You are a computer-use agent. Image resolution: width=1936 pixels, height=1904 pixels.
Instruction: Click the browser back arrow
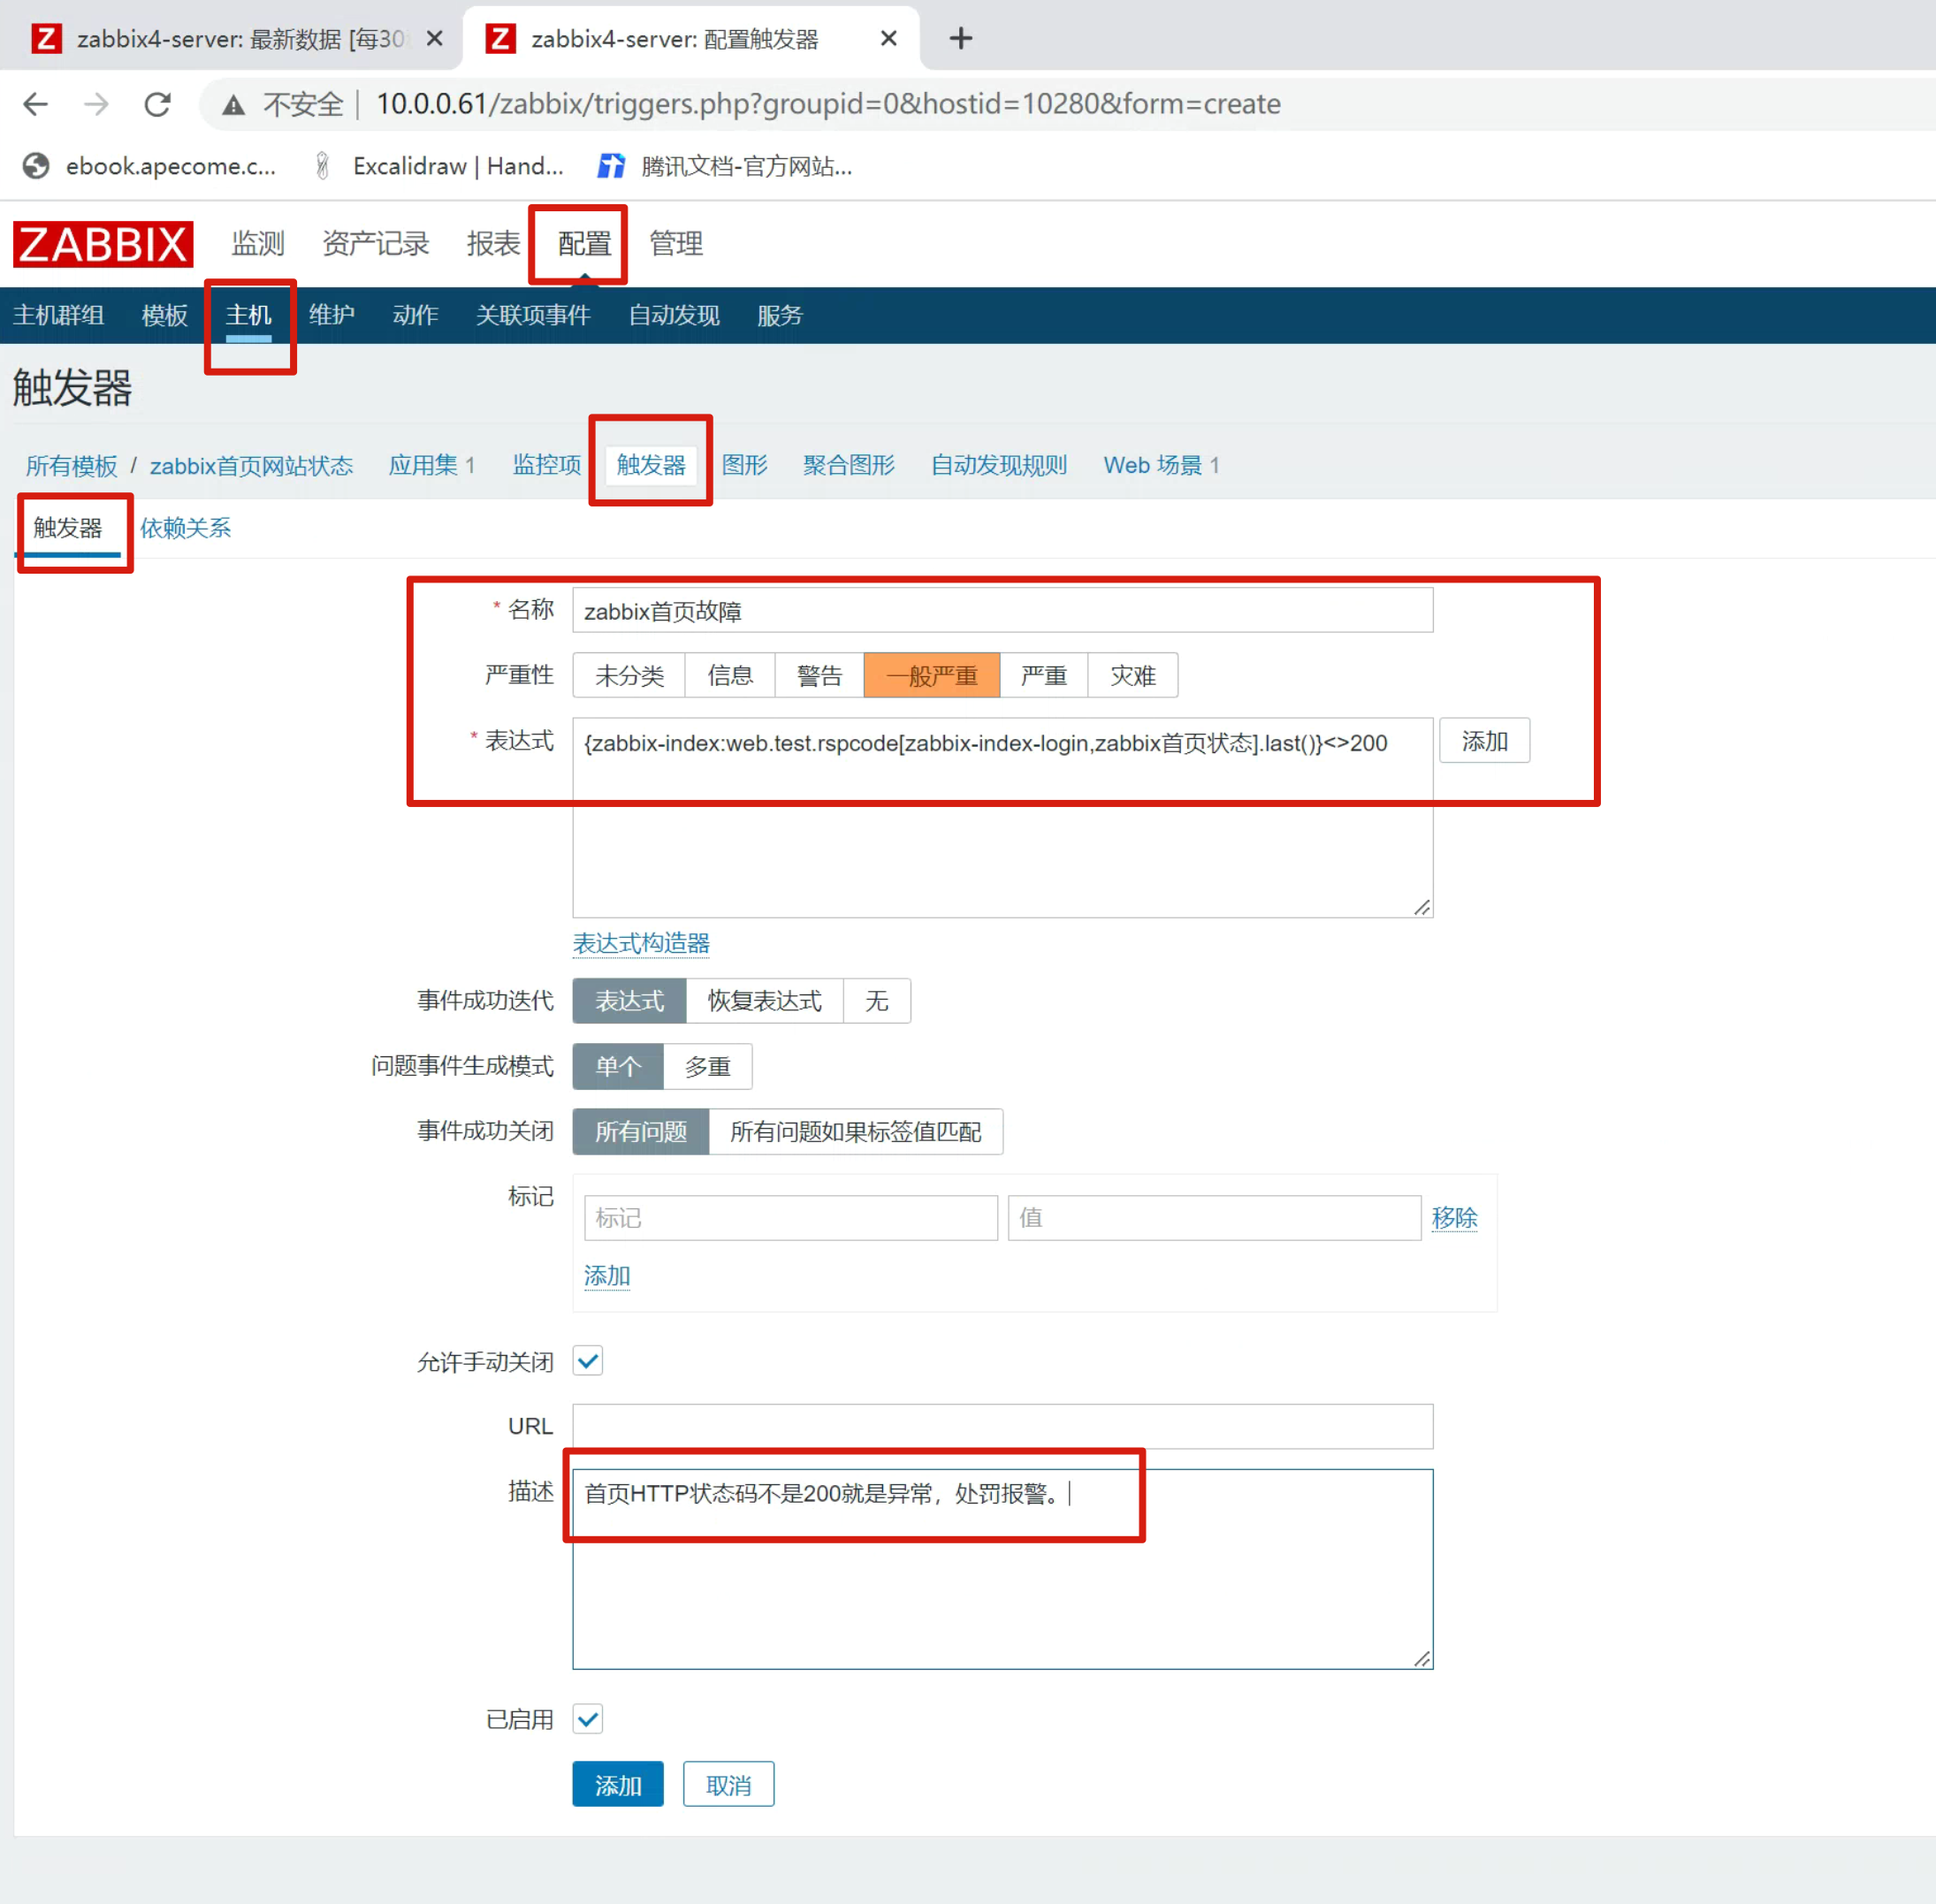[36, 104]
